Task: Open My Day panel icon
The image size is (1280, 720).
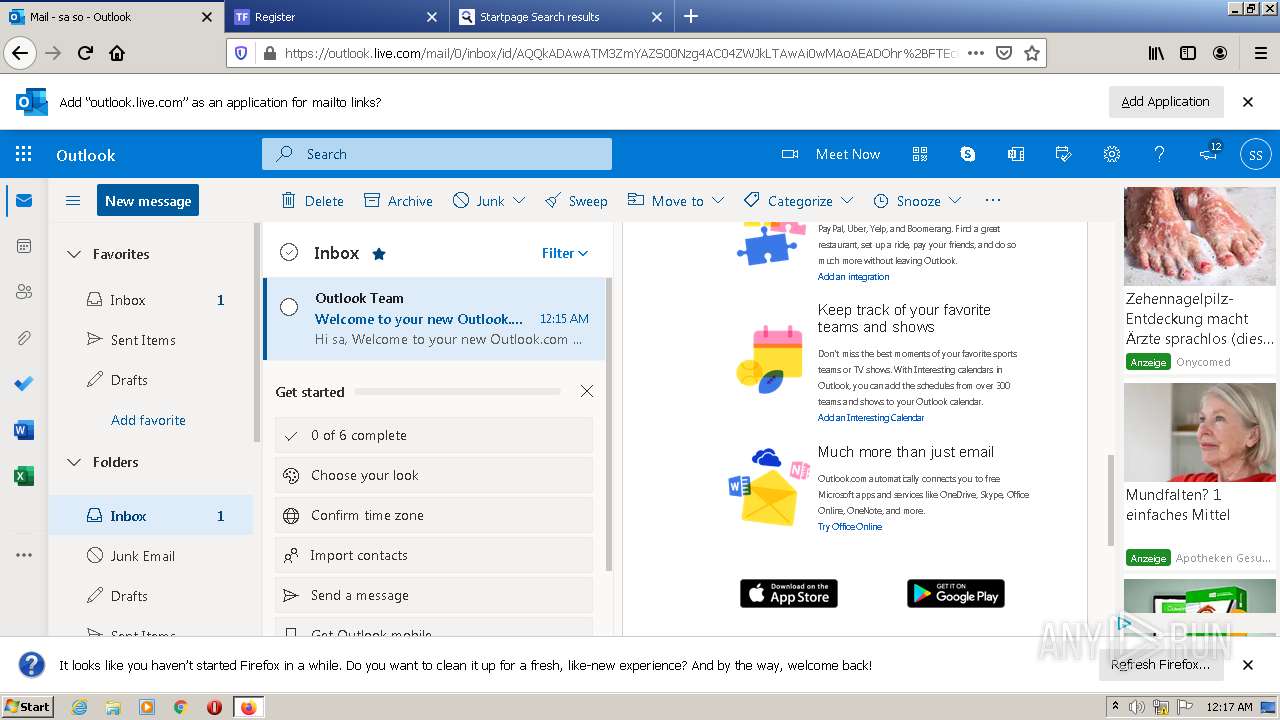Action: (1064, 154)
